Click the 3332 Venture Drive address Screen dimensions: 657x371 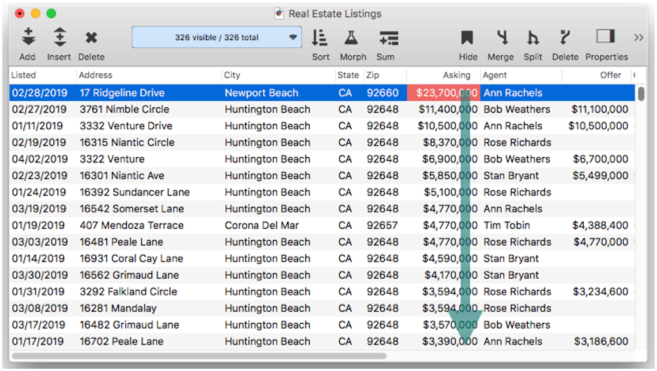click(x=126, y=126)
